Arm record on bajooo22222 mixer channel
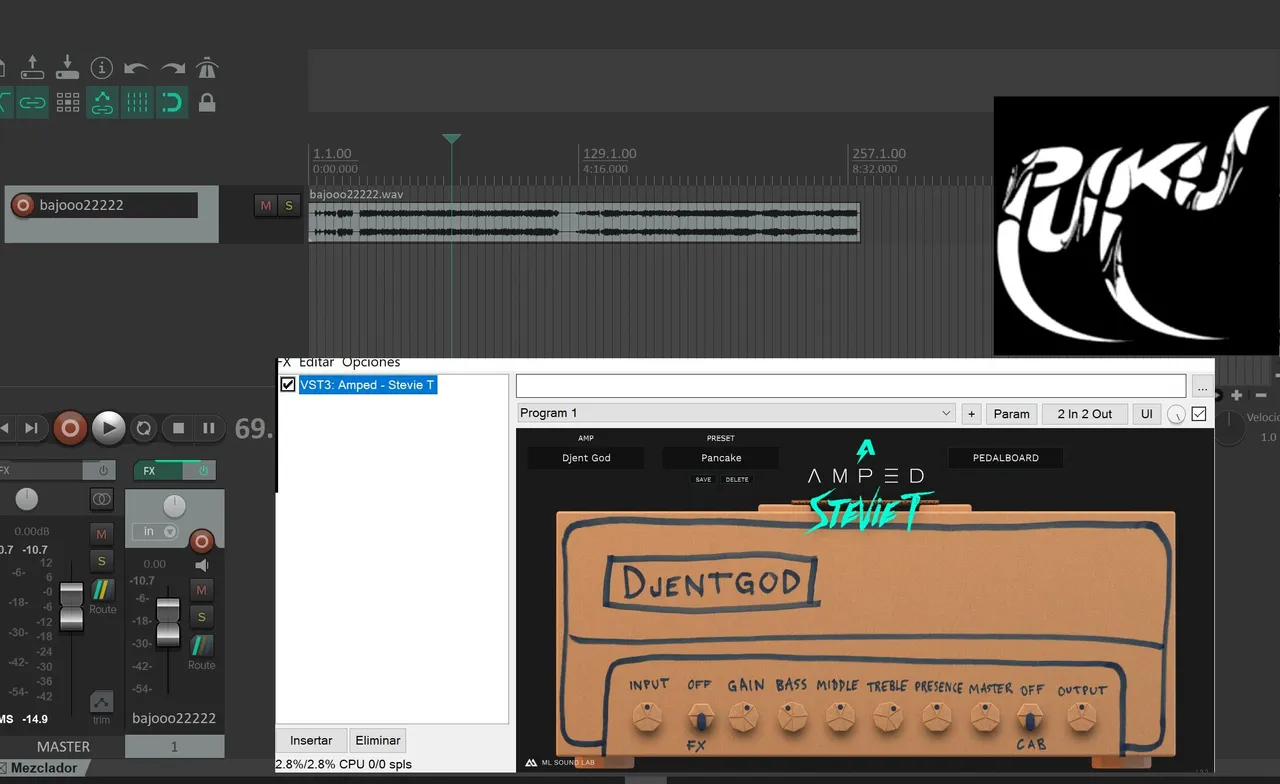1280x784 pixels. tap(202, 541)
